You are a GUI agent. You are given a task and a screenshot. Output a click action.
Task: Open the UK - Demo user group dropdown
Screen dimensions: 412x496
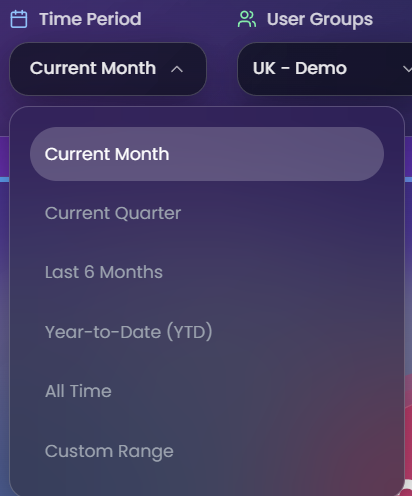coord(324,69)
